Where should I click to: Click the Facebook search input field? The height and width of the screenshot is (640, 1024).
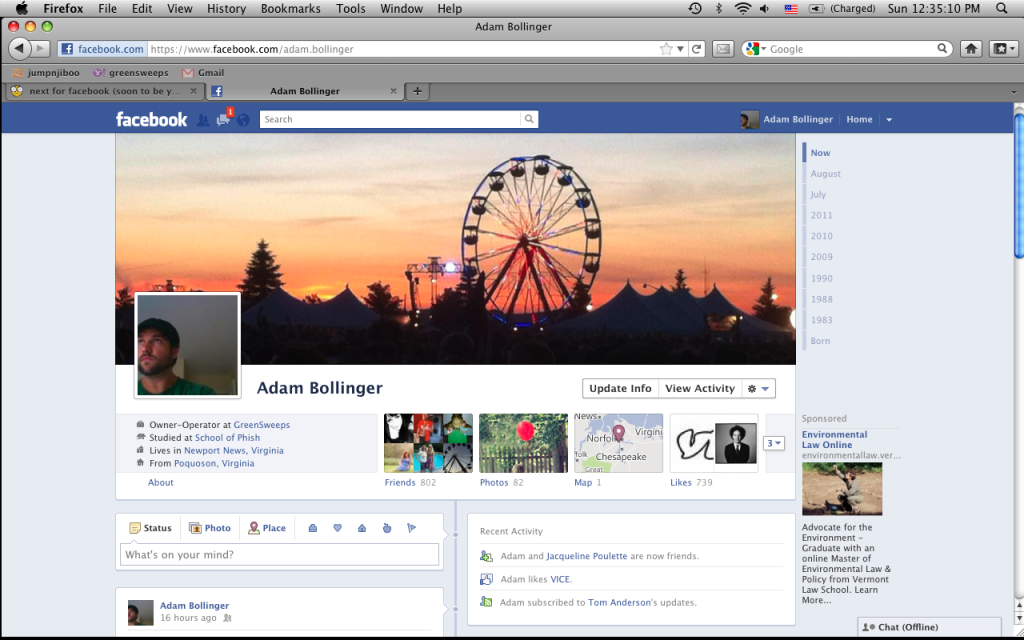(391, 119)
